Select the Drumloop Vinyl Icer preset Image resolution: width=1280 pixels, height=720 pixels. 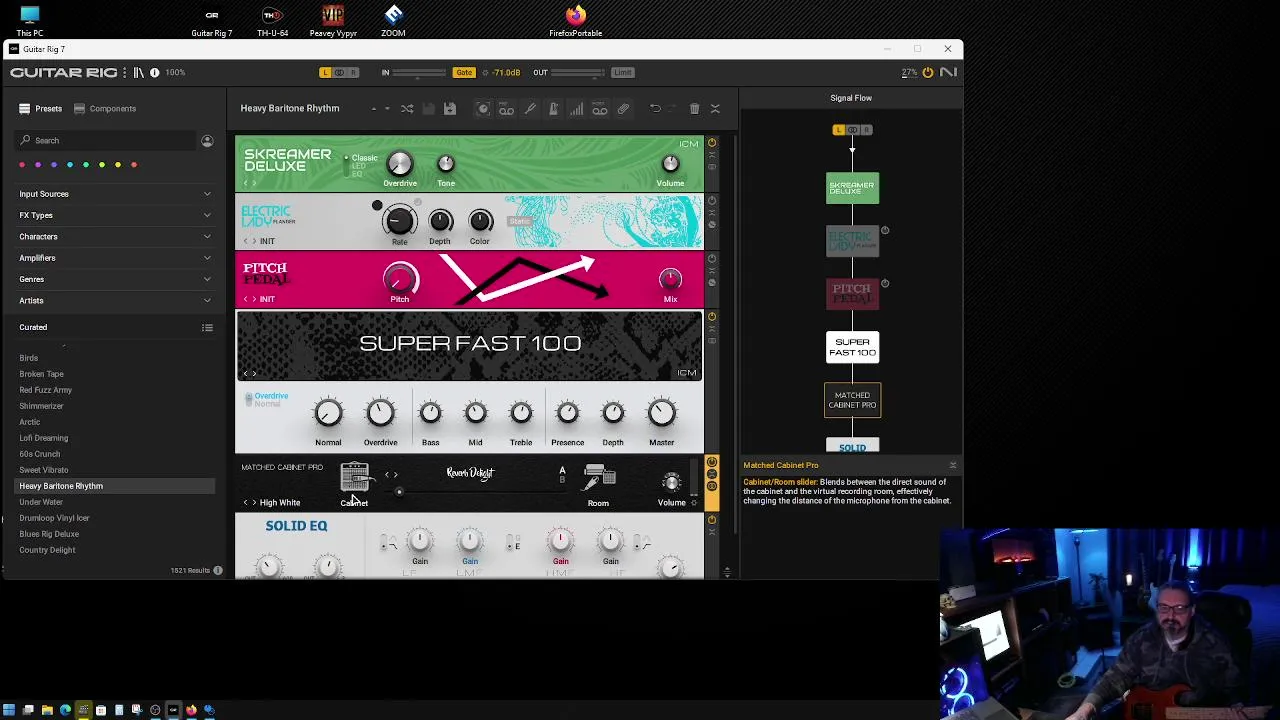(x=54, y=518)
